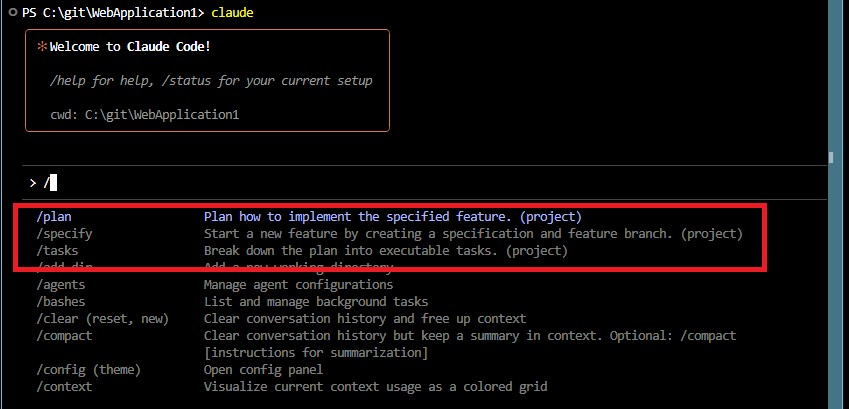Click the scrollbar thumb on the right edge
Image resolution: width=849 pixels, height=409 pixels.
831,157
